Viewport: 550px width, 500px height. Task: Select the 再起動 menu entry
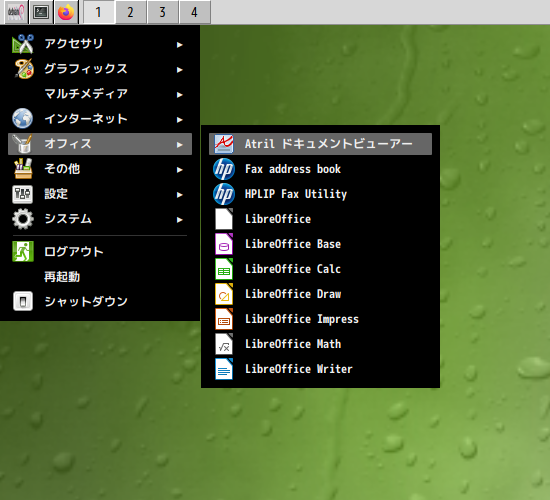(100, 276)
